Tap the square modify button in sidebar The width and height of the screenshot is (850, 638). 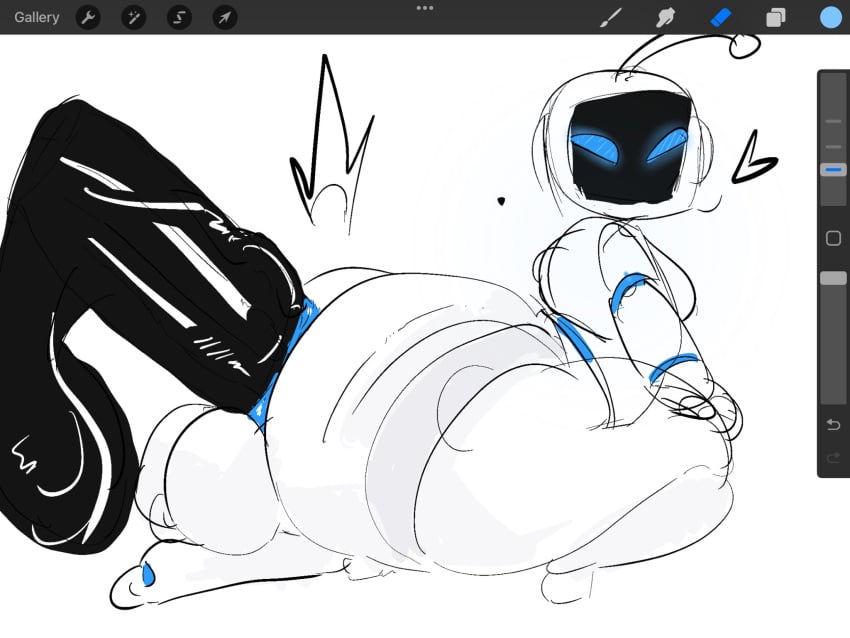point(833,238)
